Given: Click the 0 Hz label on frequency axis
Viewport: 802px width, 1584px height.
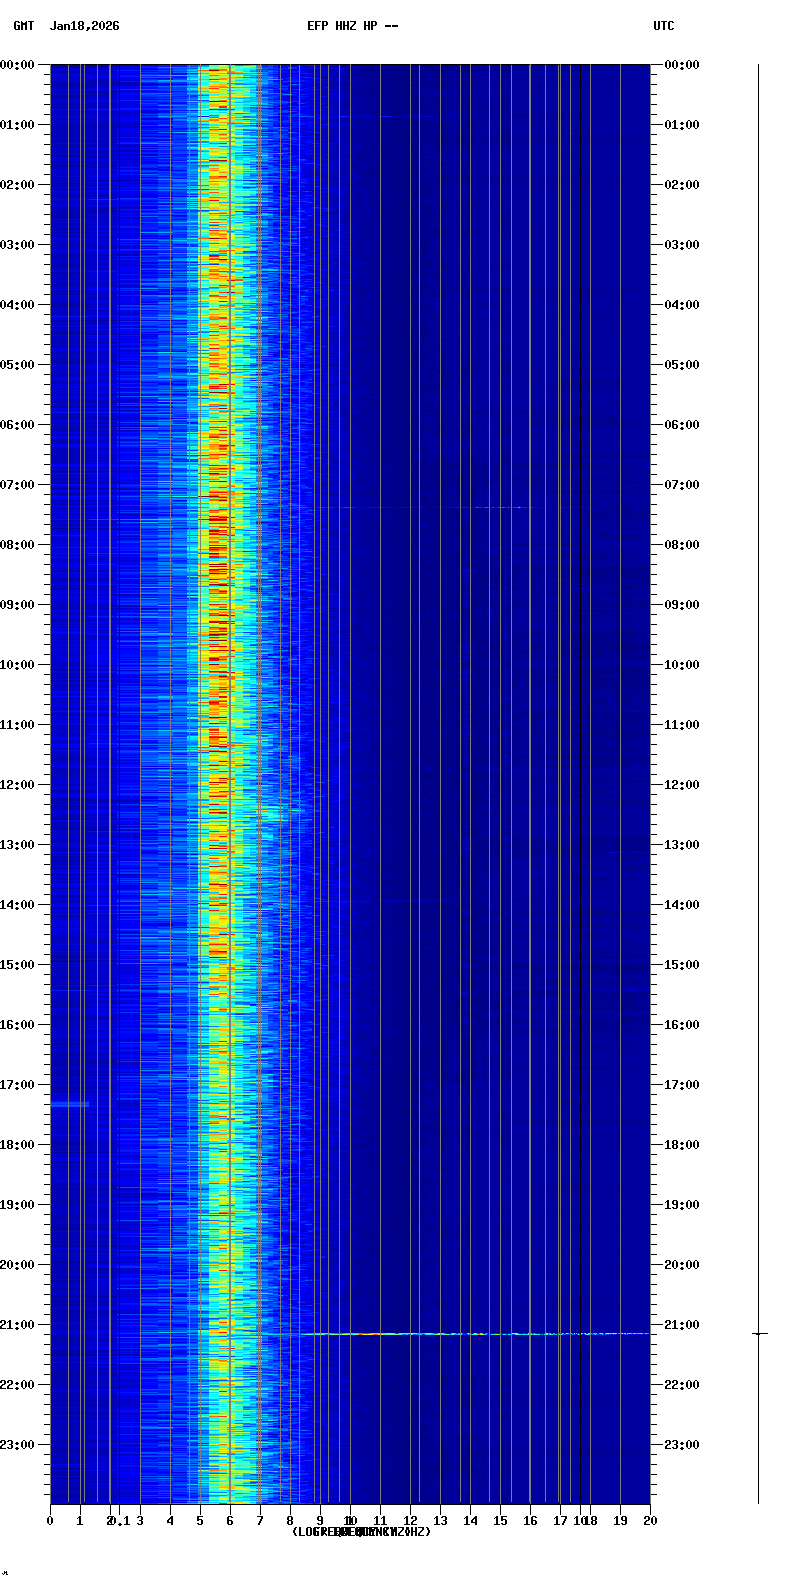Looking at the screenshot, I should (x=50, y=1521).
